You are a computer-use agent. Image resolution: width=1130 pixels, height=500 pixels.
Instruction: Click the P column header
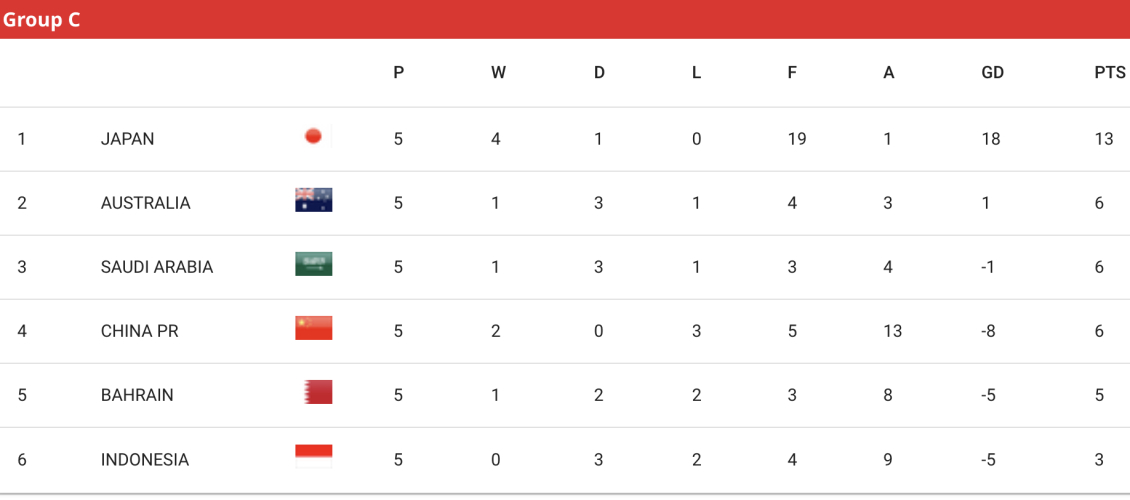[399, 73]
